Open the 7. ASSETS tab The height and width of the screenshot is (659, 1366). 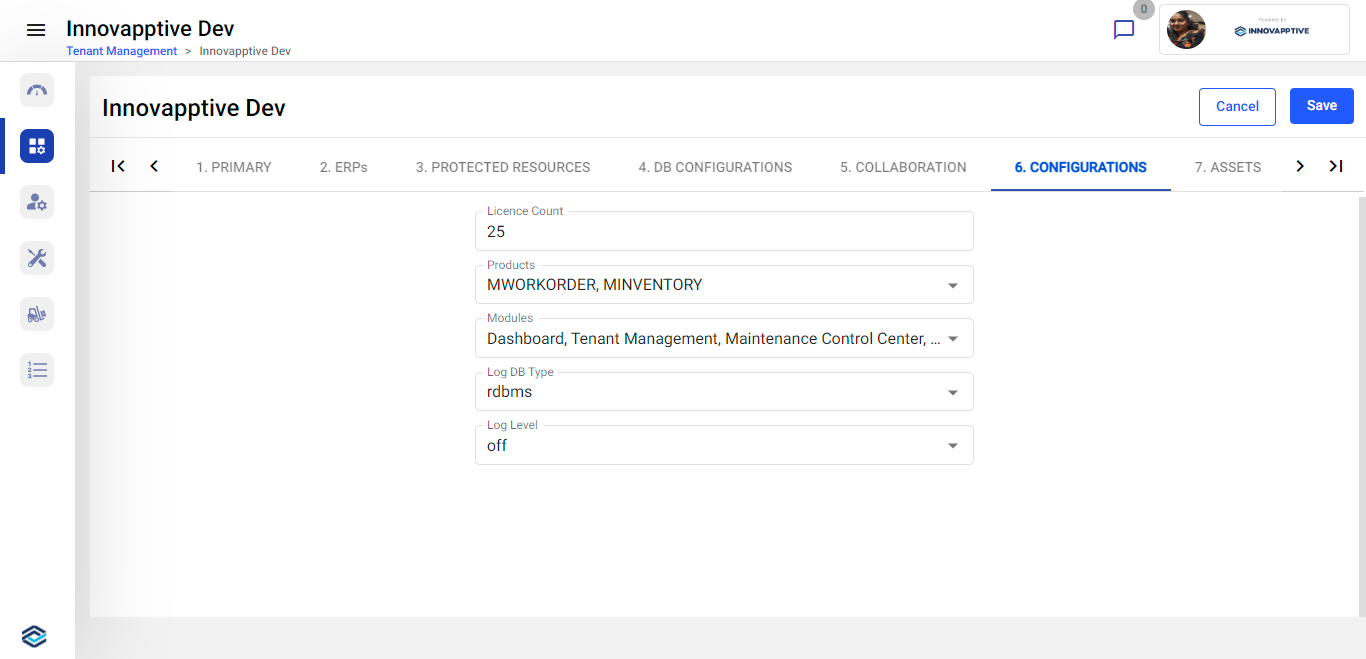click(x=1228, y=167)
